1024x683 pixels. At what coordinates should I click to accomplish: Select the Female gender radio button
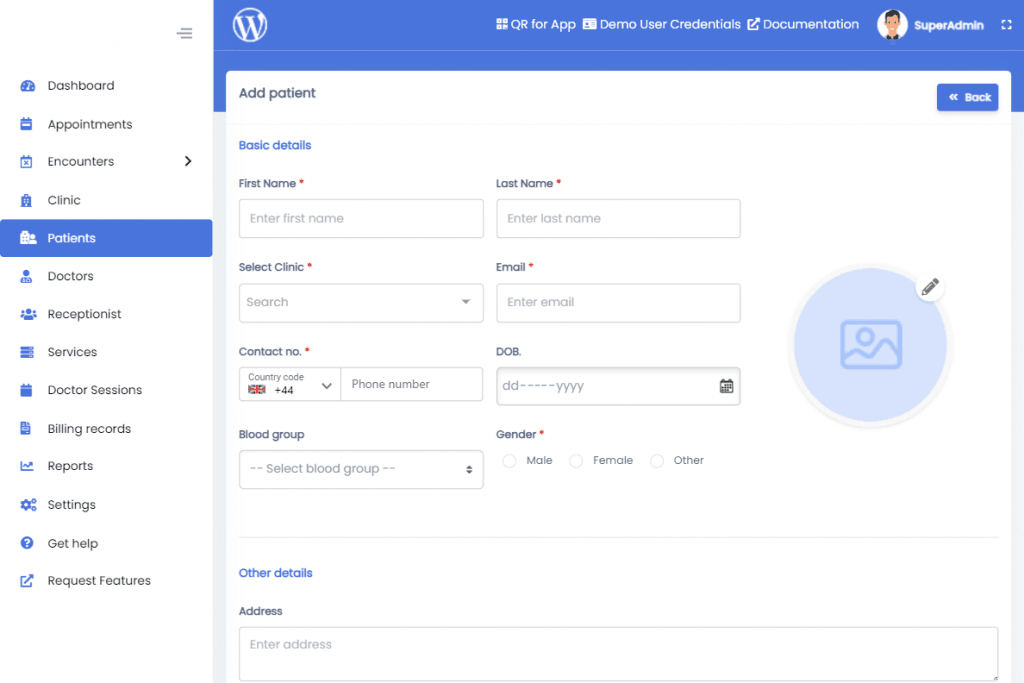576,461
